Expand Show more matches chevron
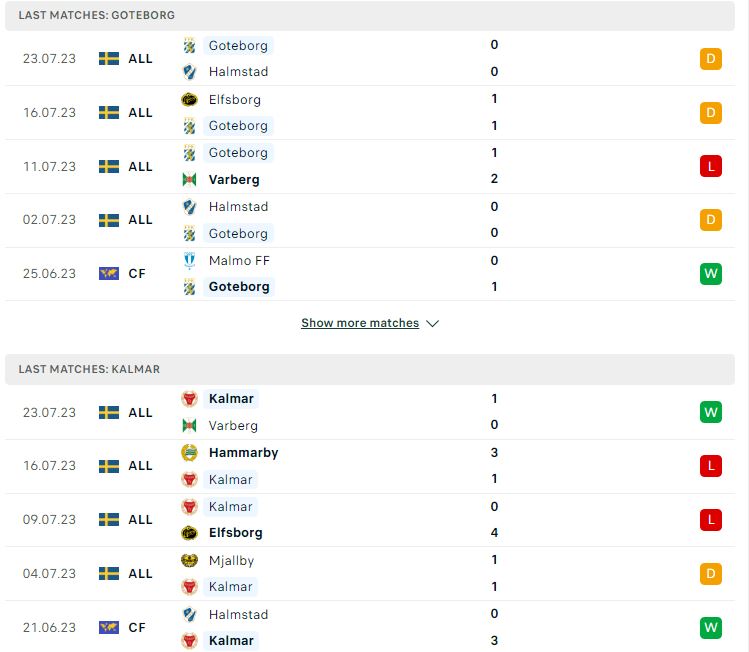 (x=433, y=323)
